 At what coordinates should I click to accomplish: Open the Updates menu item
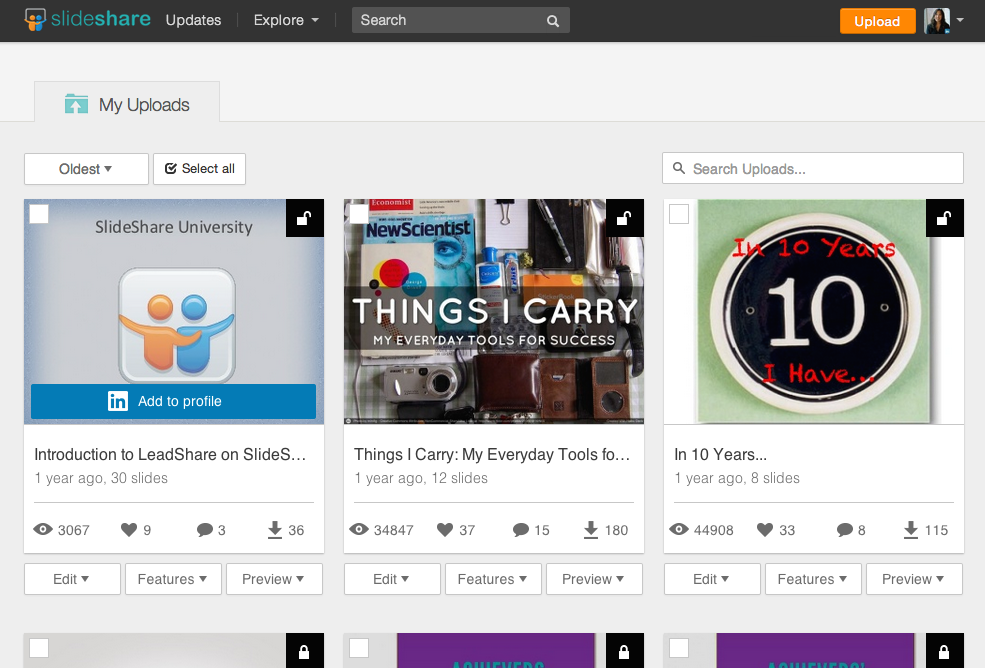point(193,20)
